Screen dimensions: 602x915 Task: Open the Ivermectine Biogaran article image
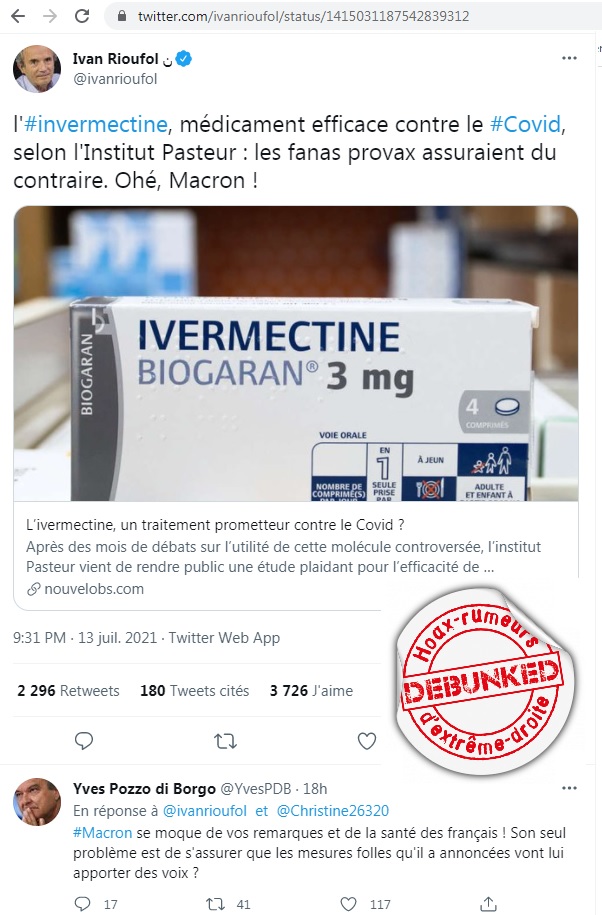[x=296, y=353]
